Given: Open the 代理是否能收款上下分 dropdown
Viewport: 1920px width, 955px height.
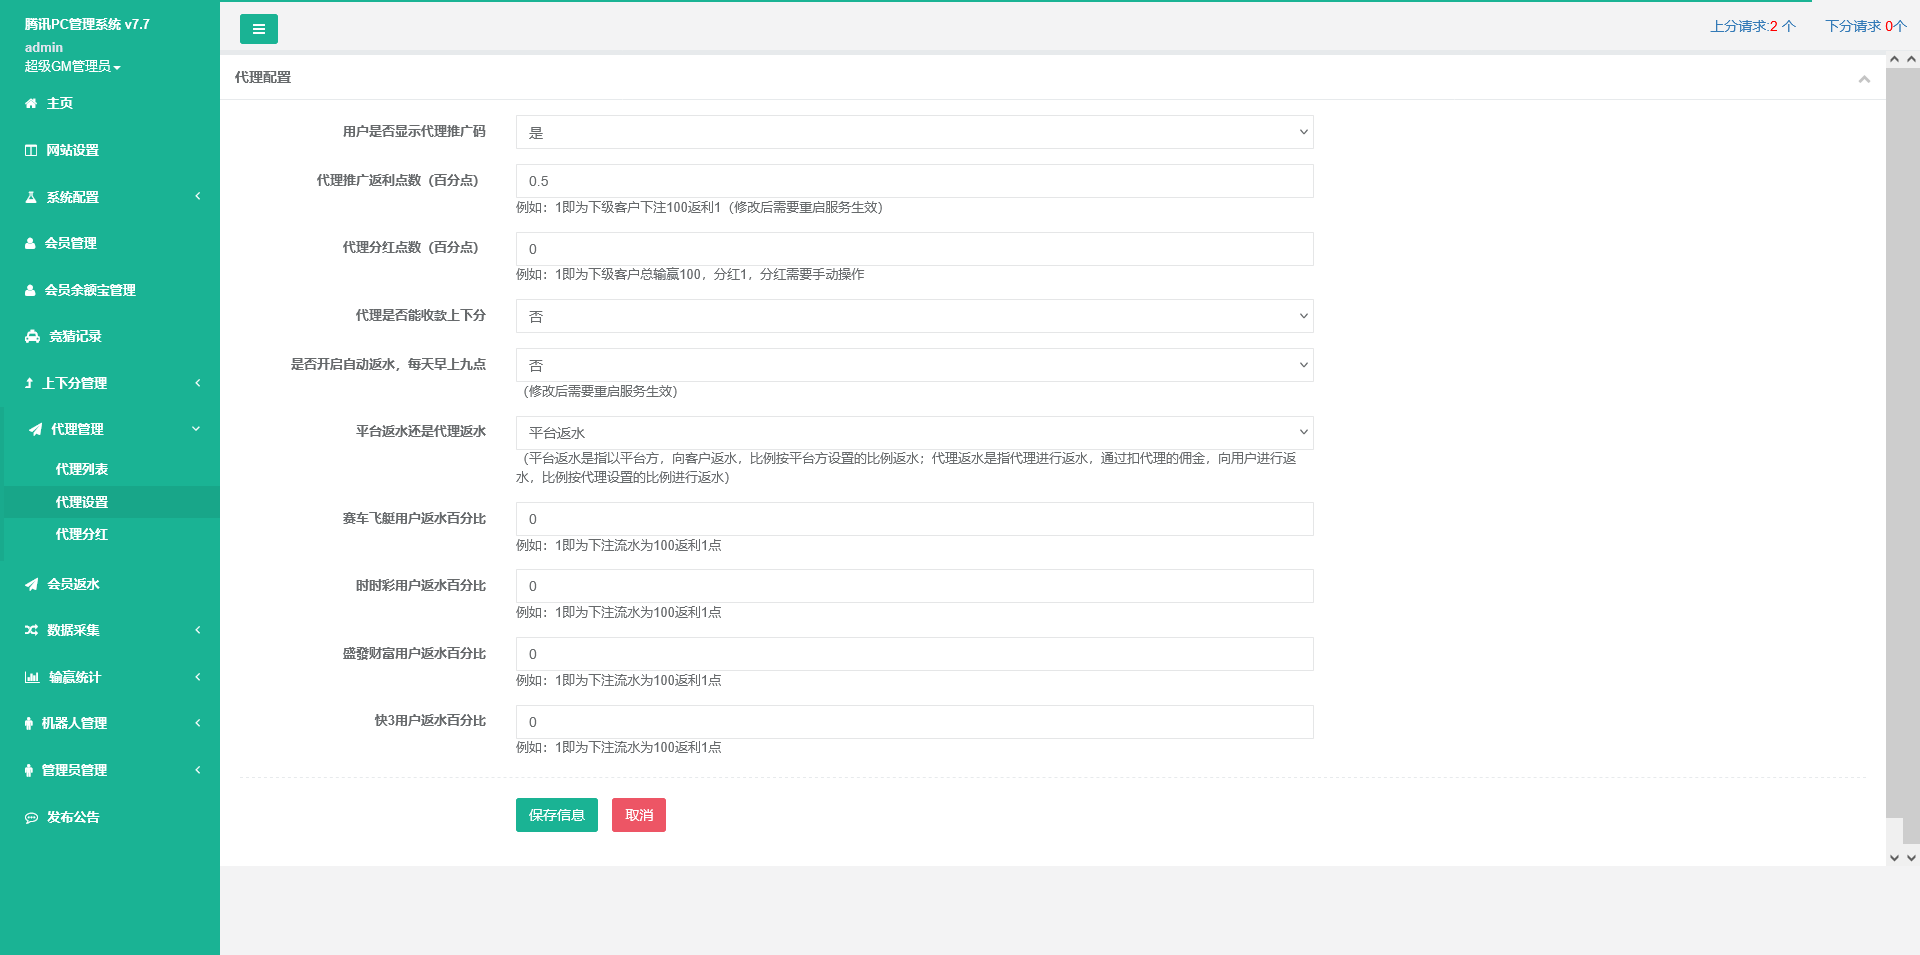Looking at the screenshot, I should pyautogui.click(x=914, y=316).
